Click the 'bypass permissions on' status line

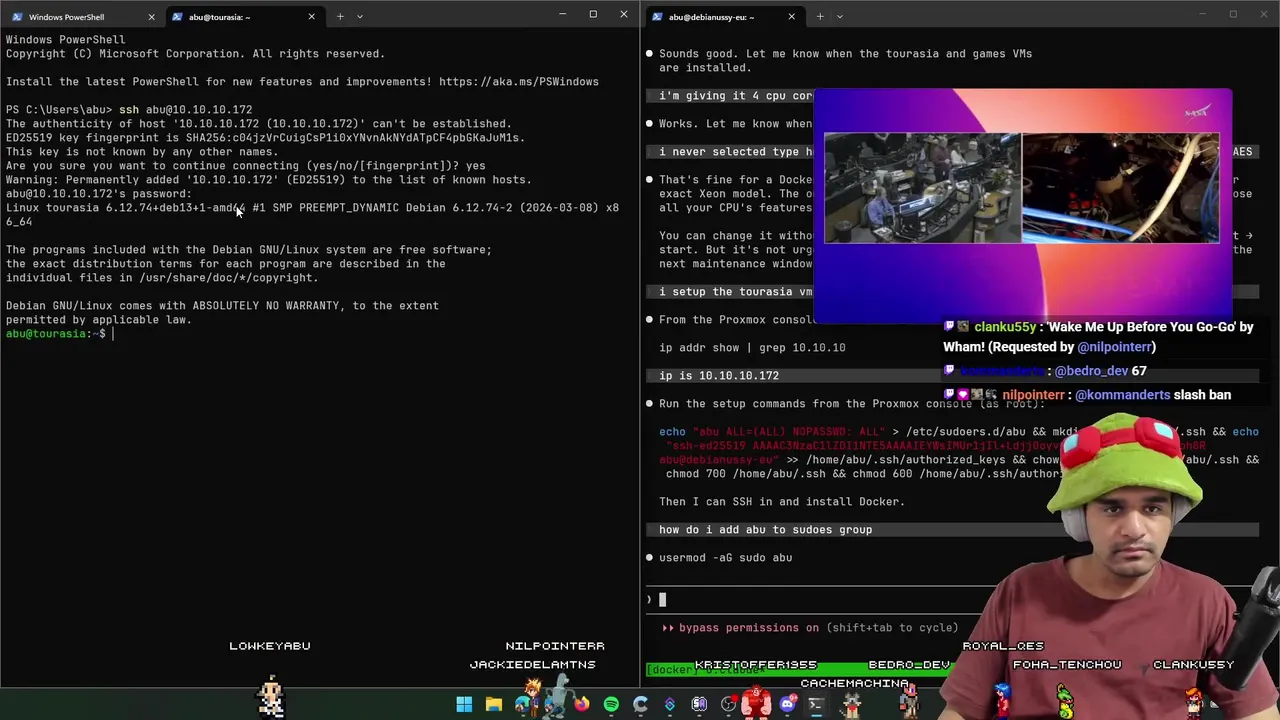[x=810, y=628]
